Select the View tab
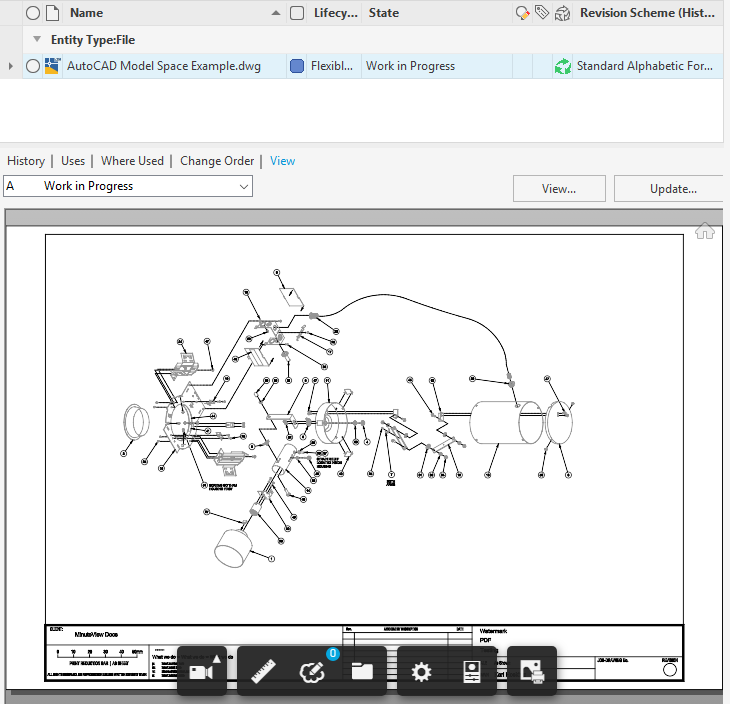The width and height of the screenshot is (730, 704). point(282,161)
